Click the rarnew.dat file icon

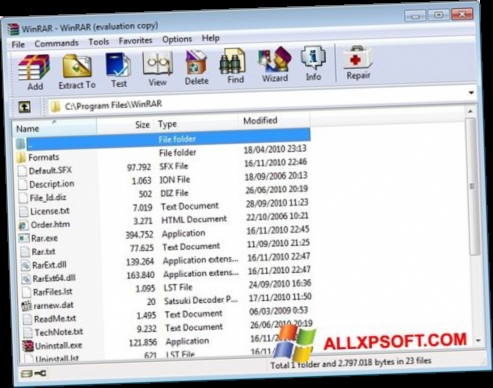26,306
